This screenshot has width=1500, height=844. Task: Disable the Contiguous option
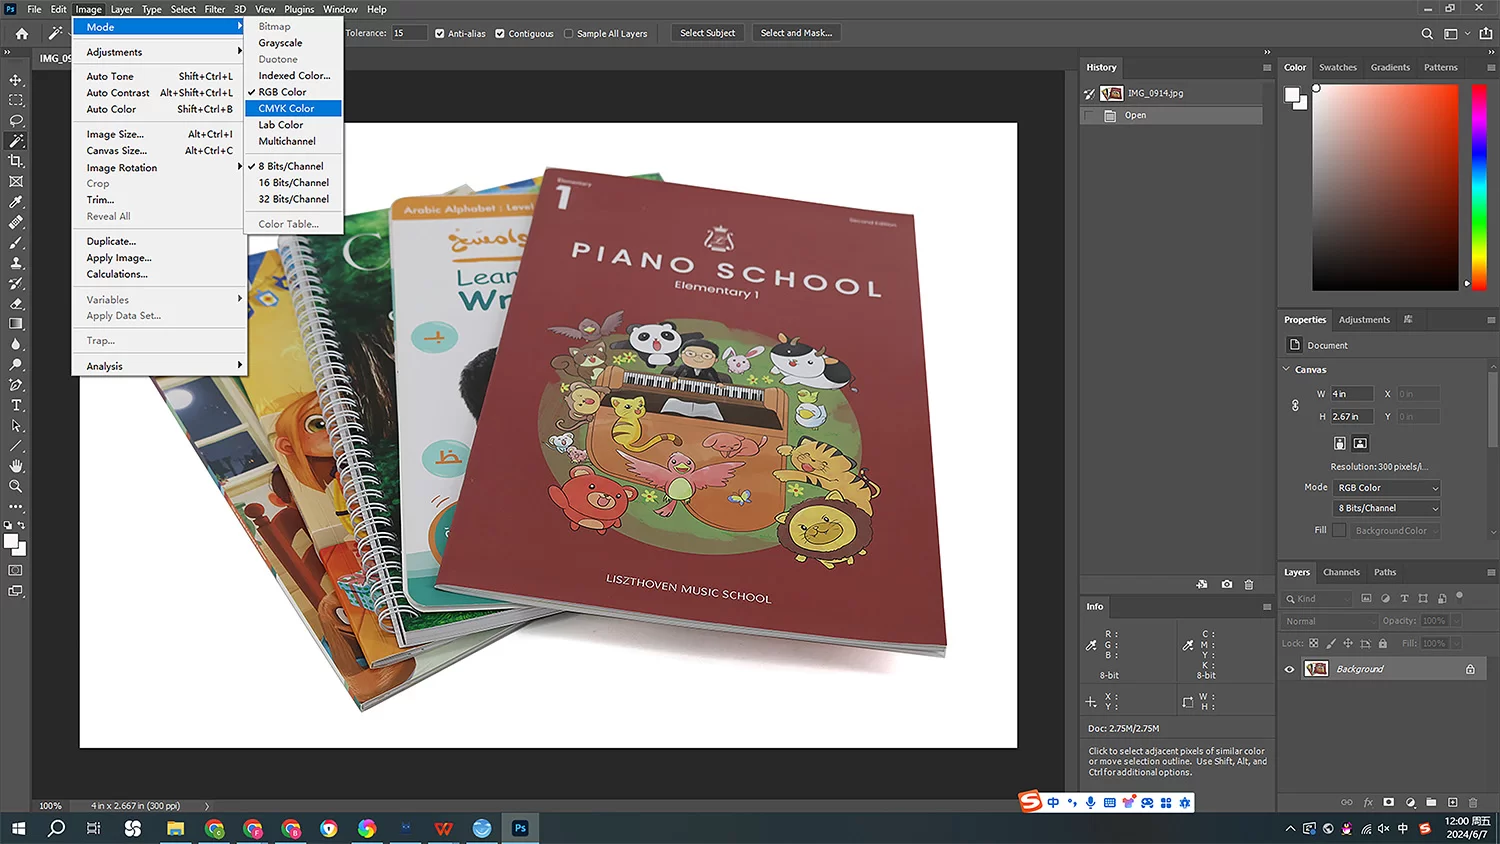pos(500,33)
